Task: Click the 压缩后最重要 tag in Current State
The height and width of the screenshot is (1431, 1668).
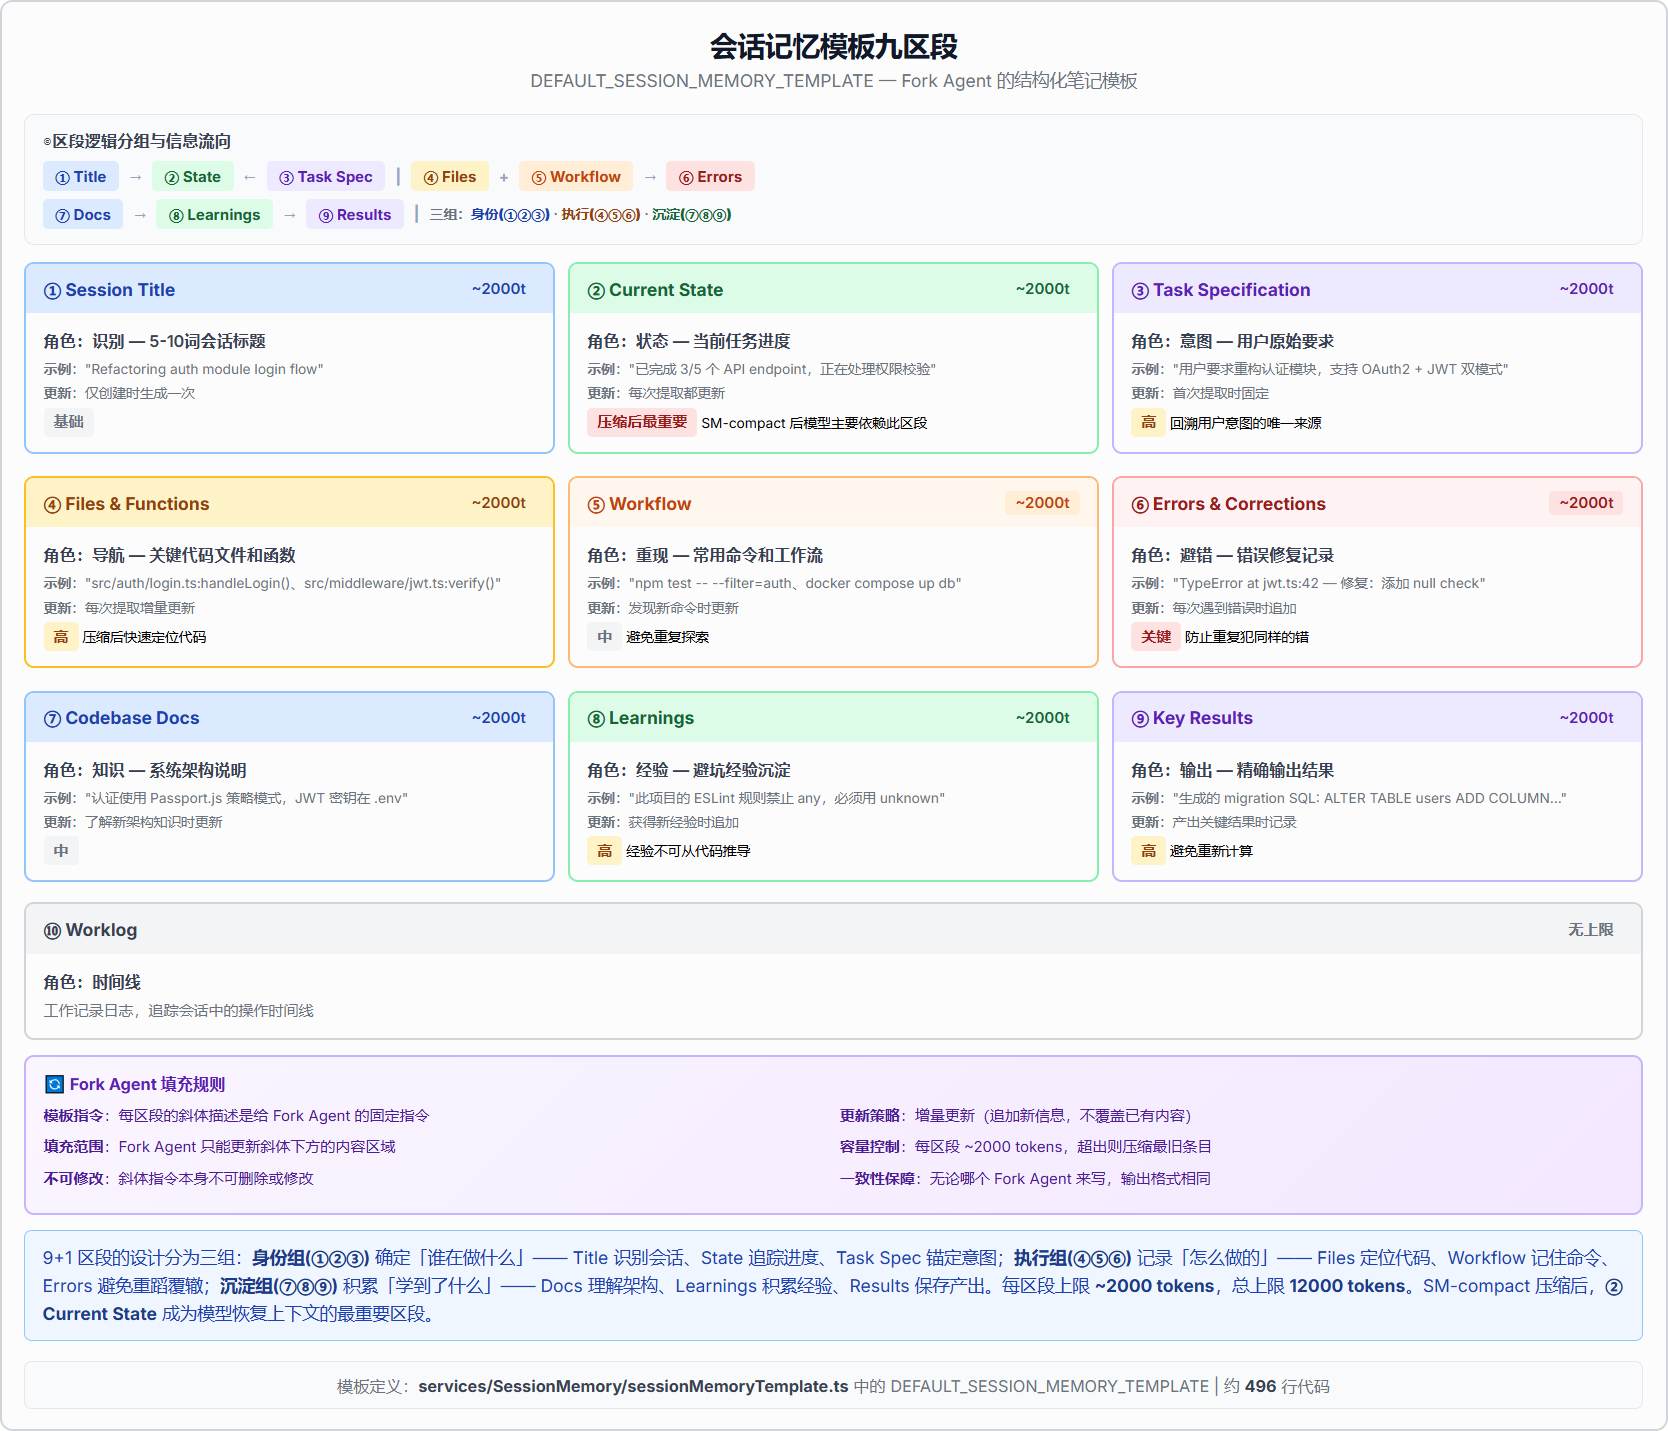Action: tap(642, 422)
